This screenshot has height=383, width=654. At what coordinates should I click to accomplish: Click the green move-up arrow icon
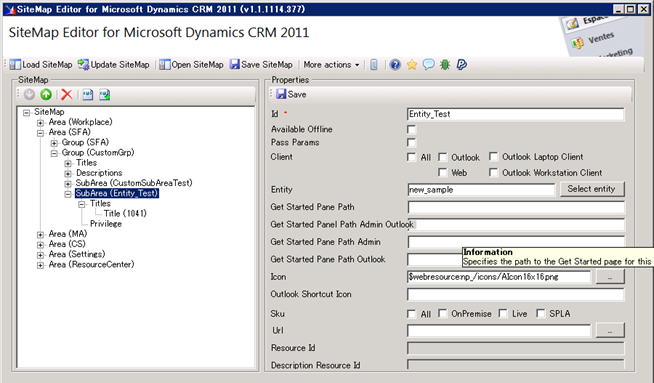point(46,95)
